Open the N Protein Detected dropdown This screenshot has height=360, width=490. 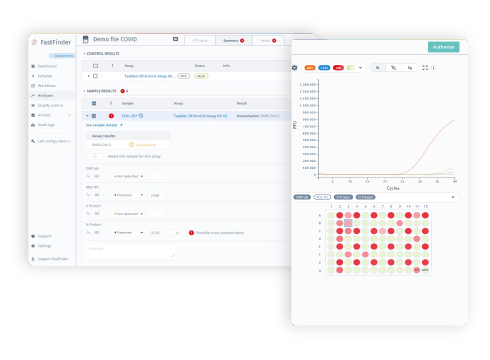[x=128, y=232]
